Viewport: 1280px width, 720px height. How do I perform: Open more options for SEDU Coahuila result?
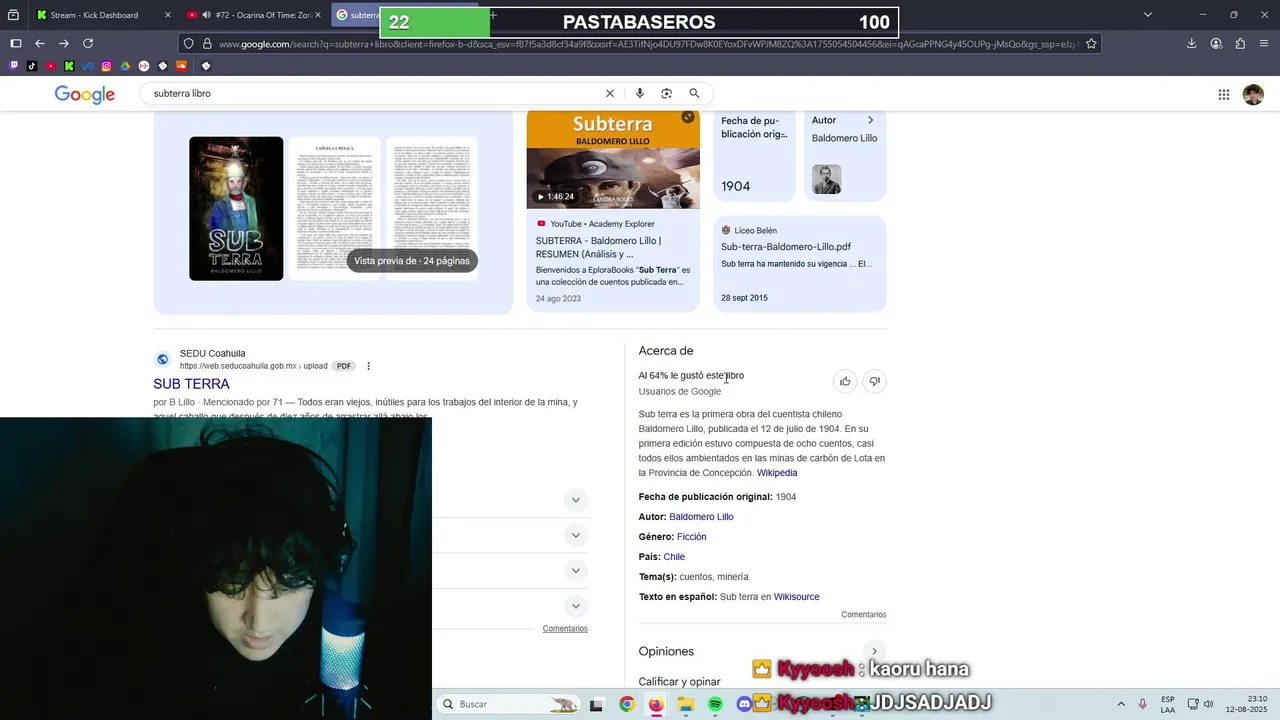point(368,366)
